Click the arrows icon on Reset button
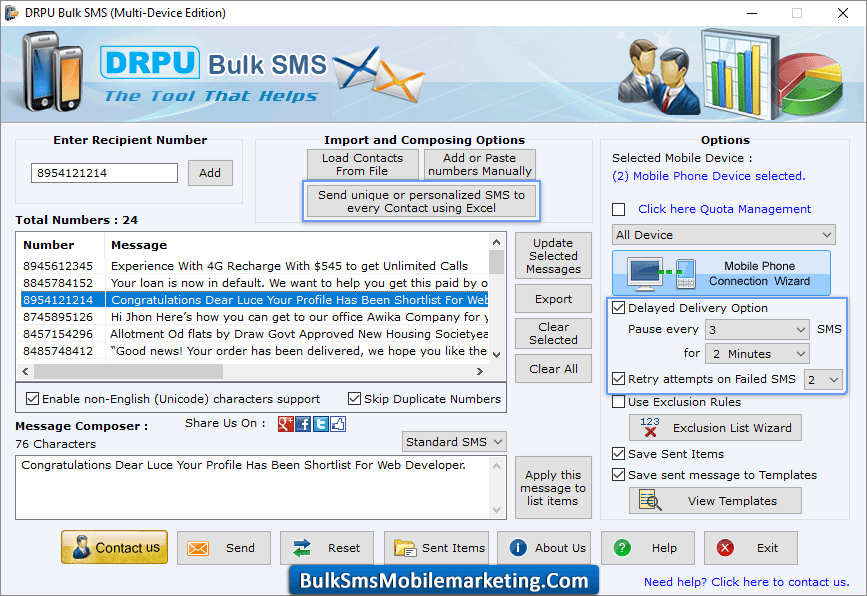The width and height of the screenshot is (867, 596). [x=302, y=548]
